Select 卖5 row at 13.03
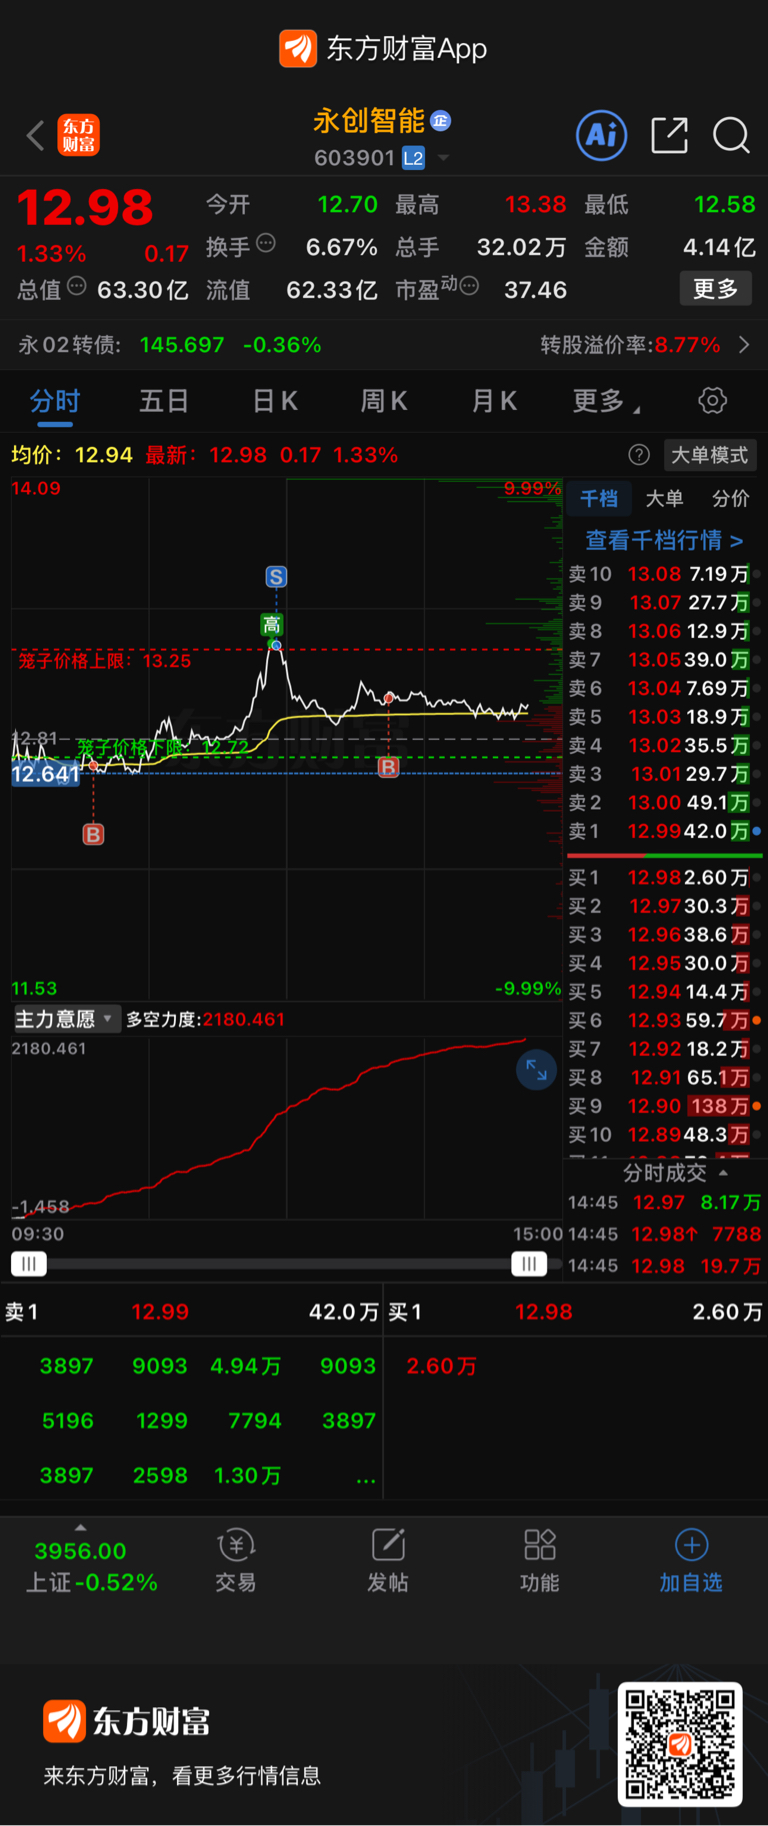 click(x=665, y=717)
